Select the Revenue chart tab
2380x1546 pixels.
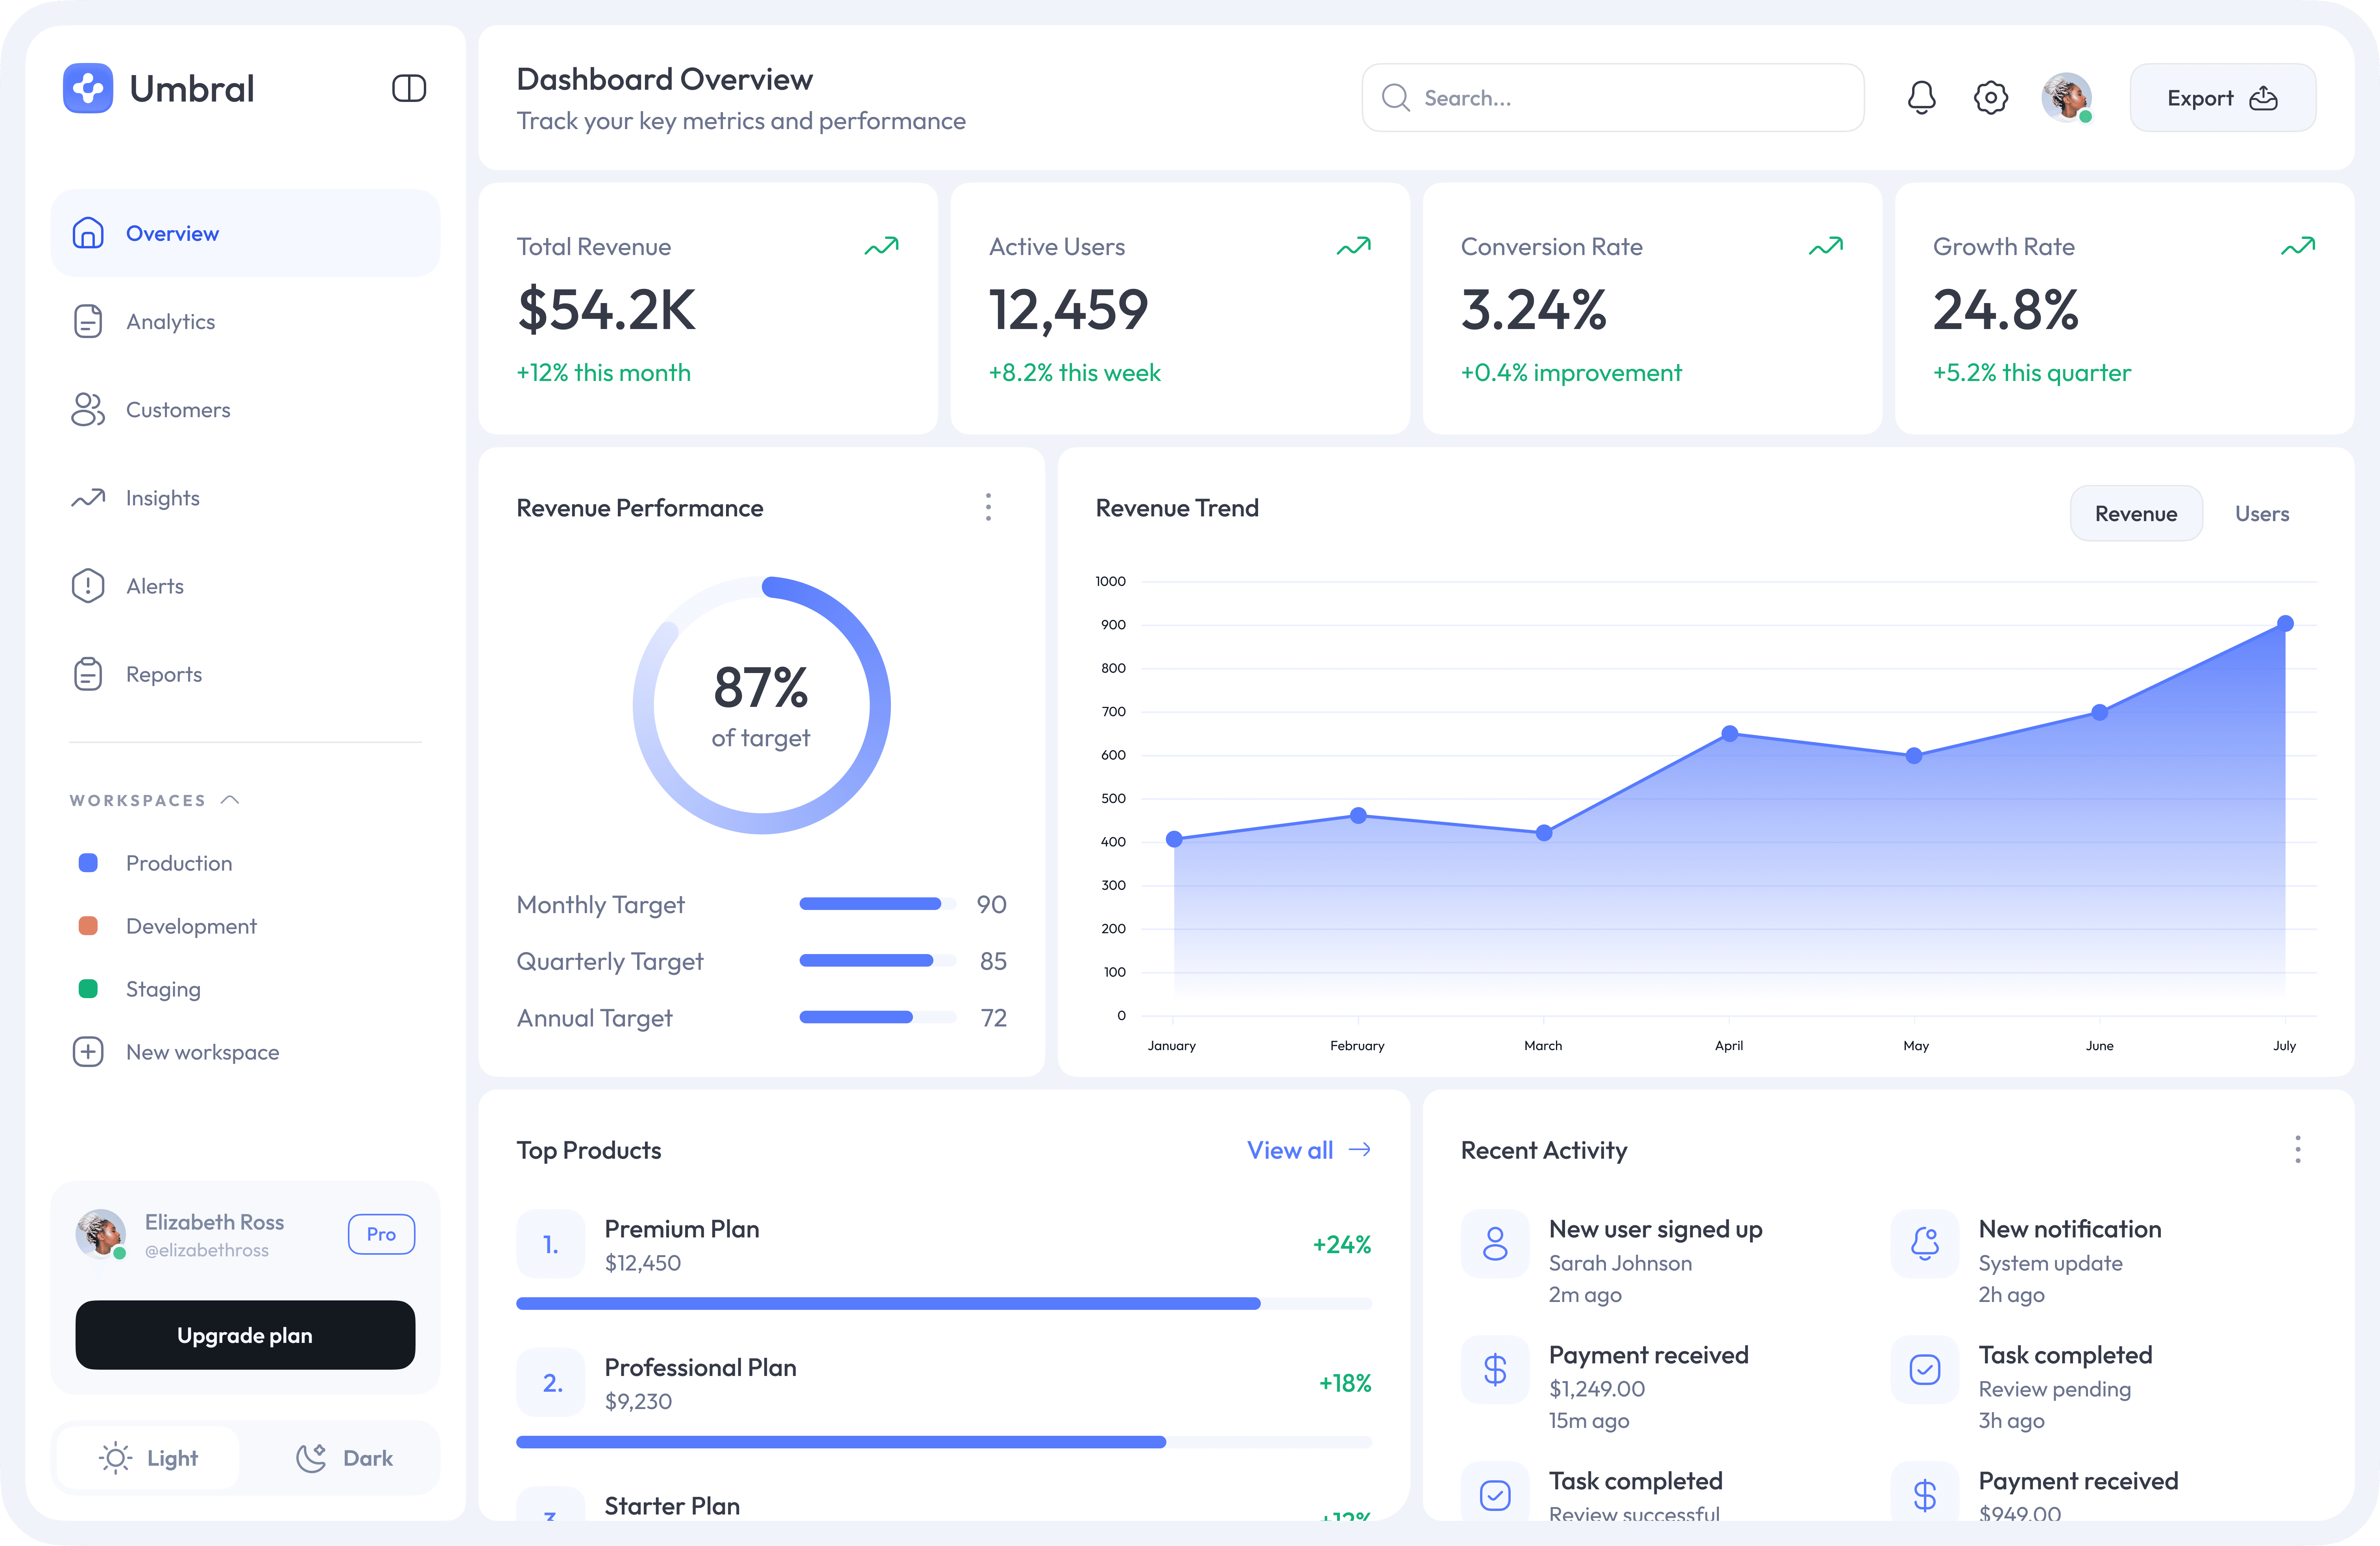click(x=2136, y=513)
